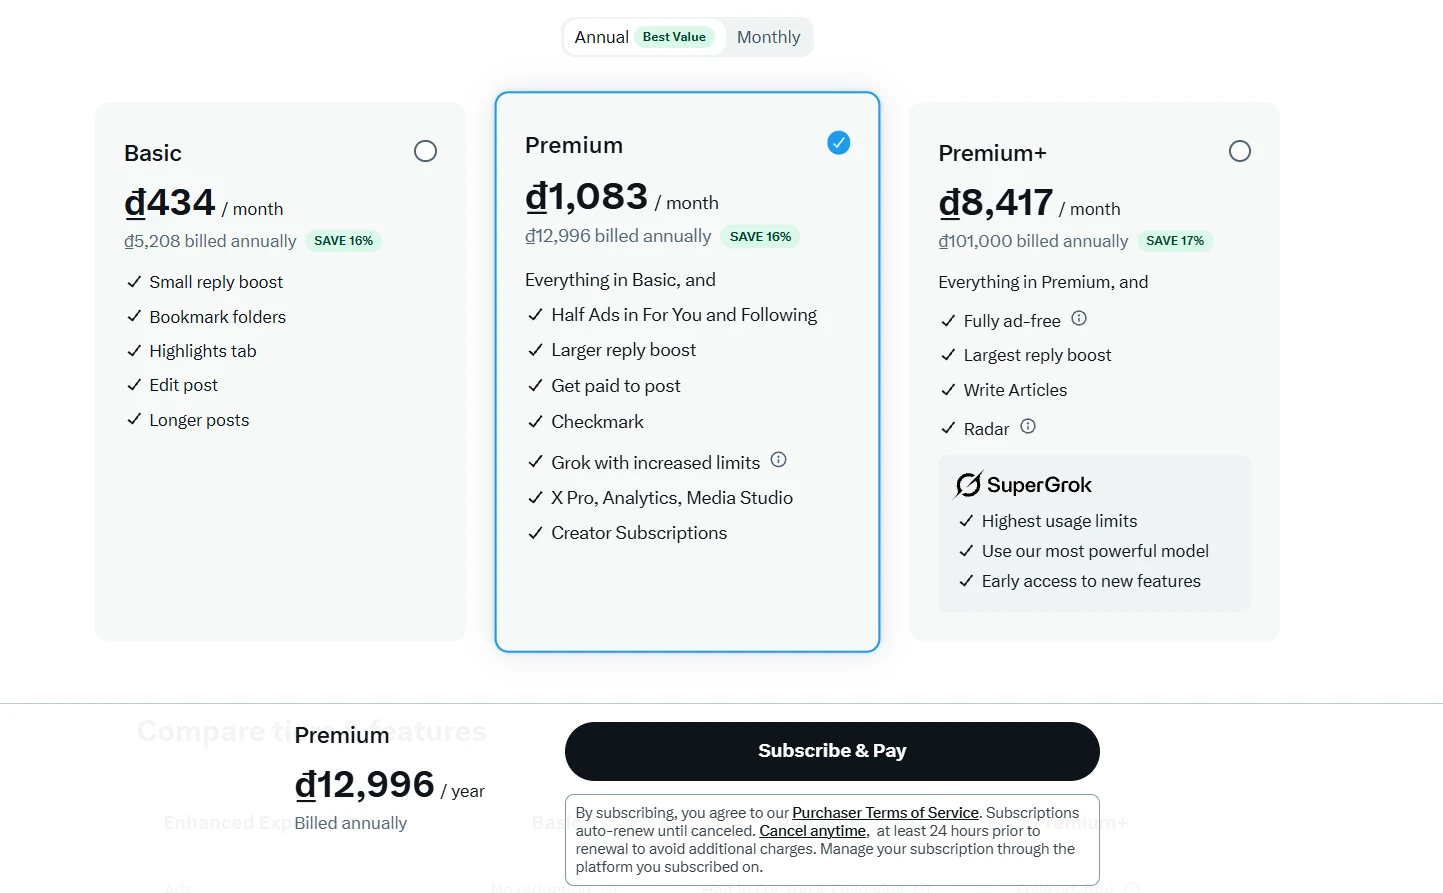Open Purchaser Terms of Service link

(x=885, y=813)
